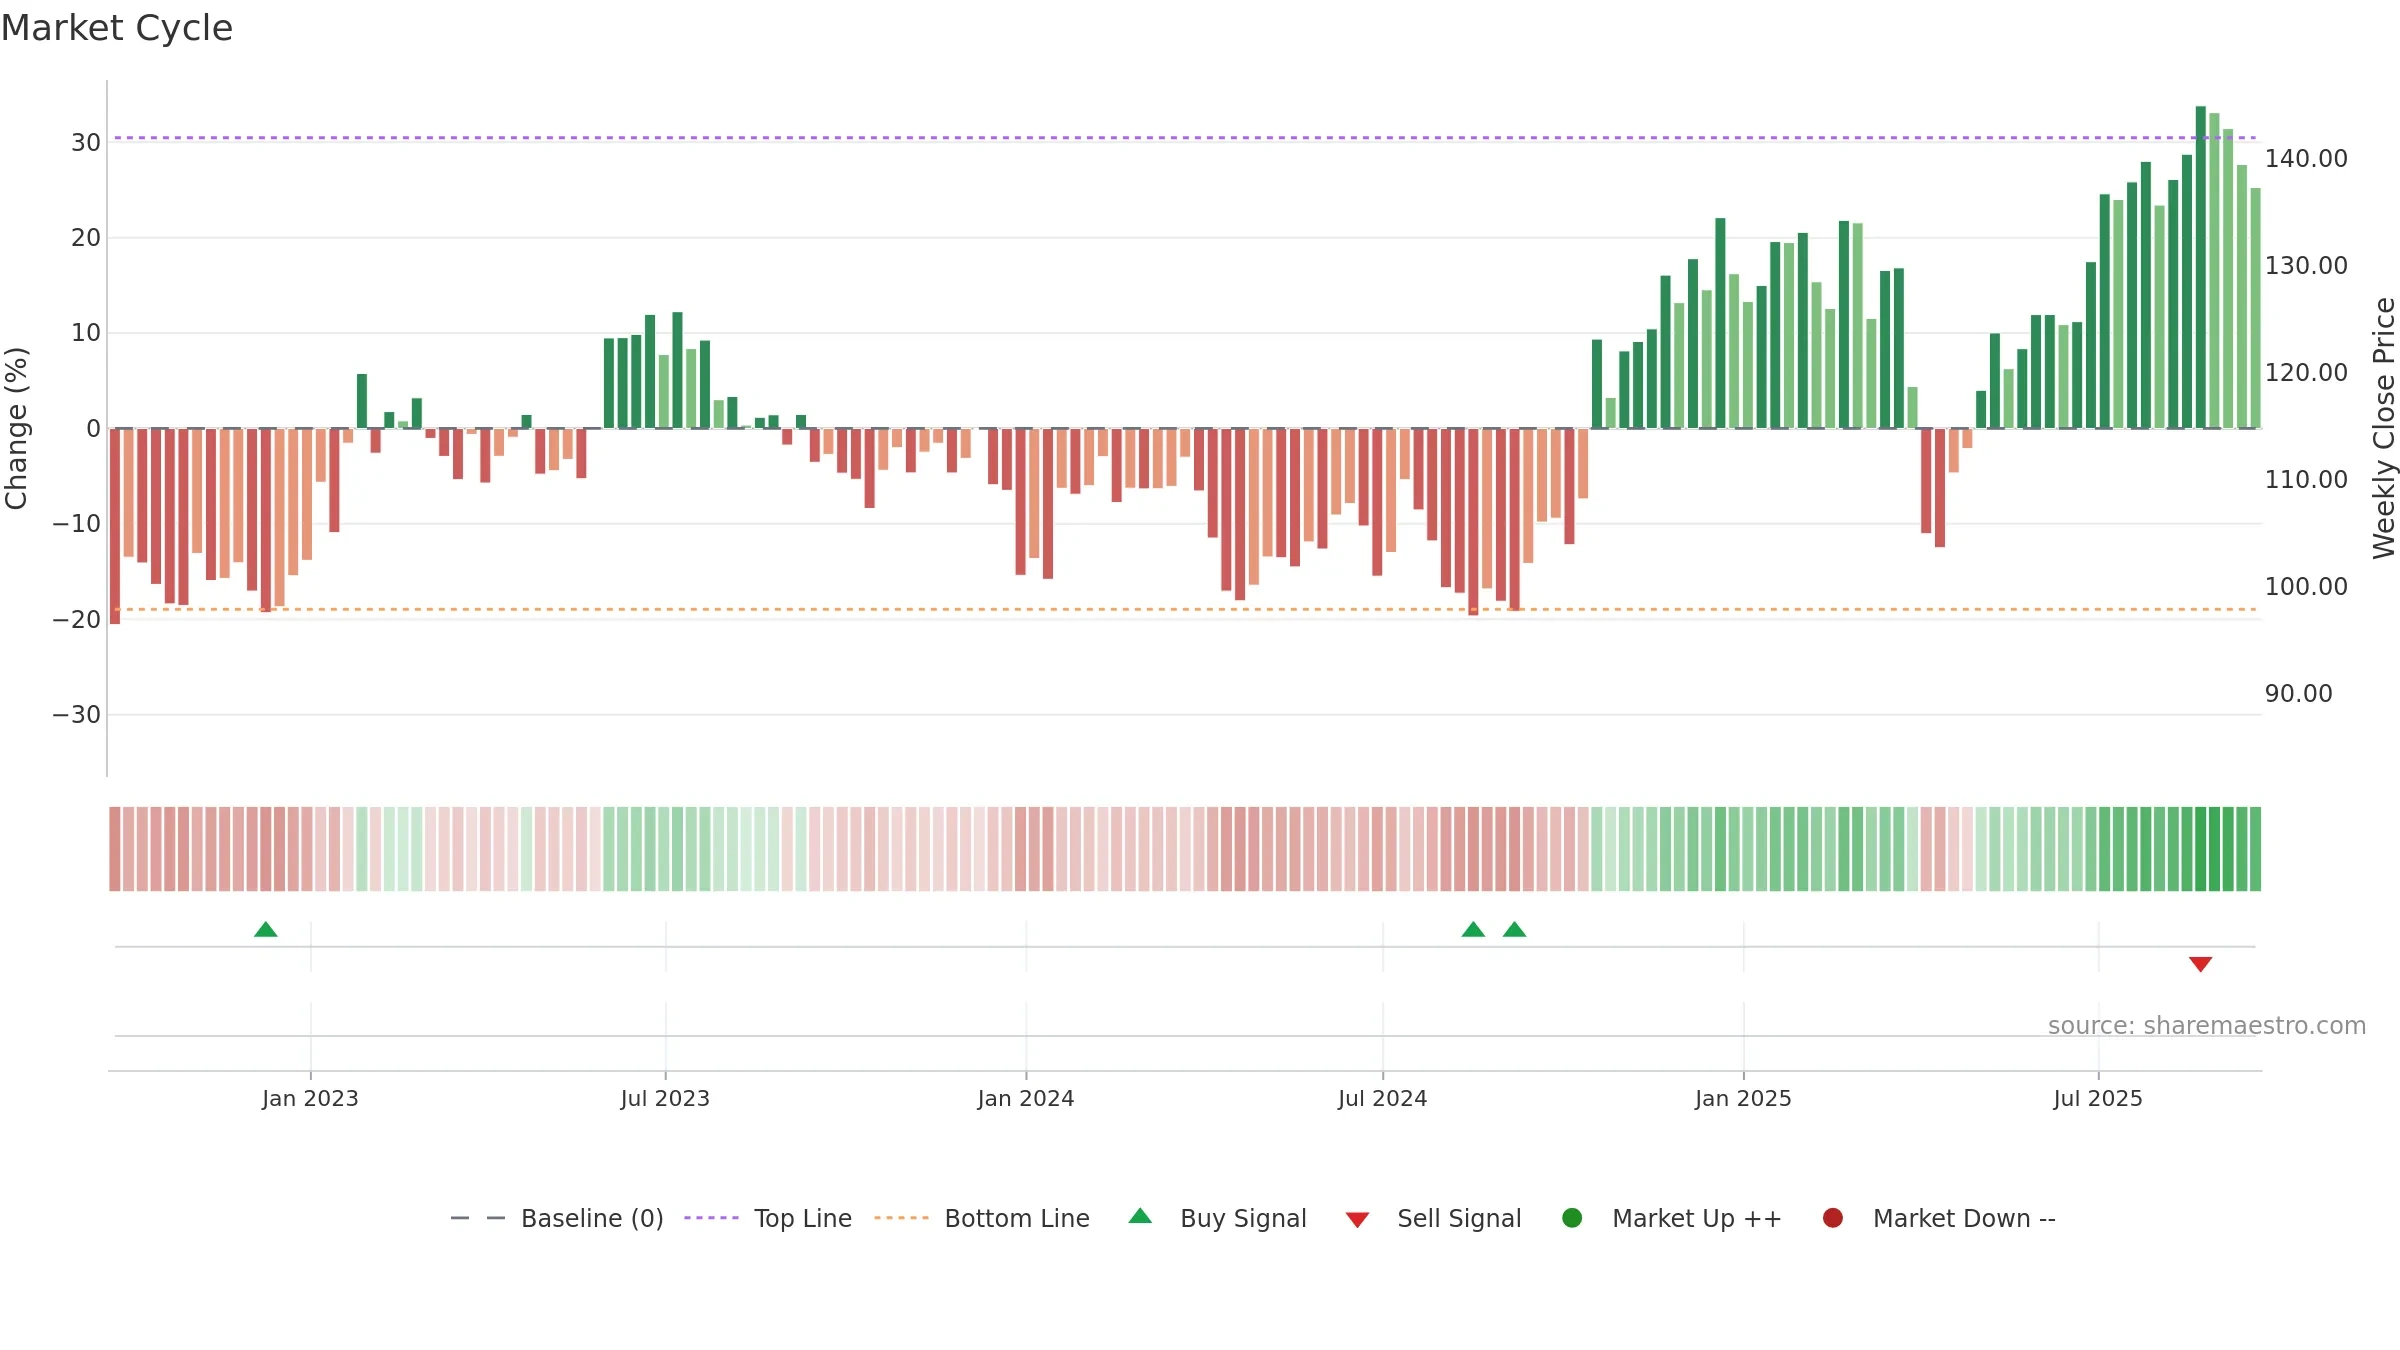Viewport: 2400px width, 1350px height.
Task: Toggle the Sell Signal legend entry
Action: tap(1433, 1218)
